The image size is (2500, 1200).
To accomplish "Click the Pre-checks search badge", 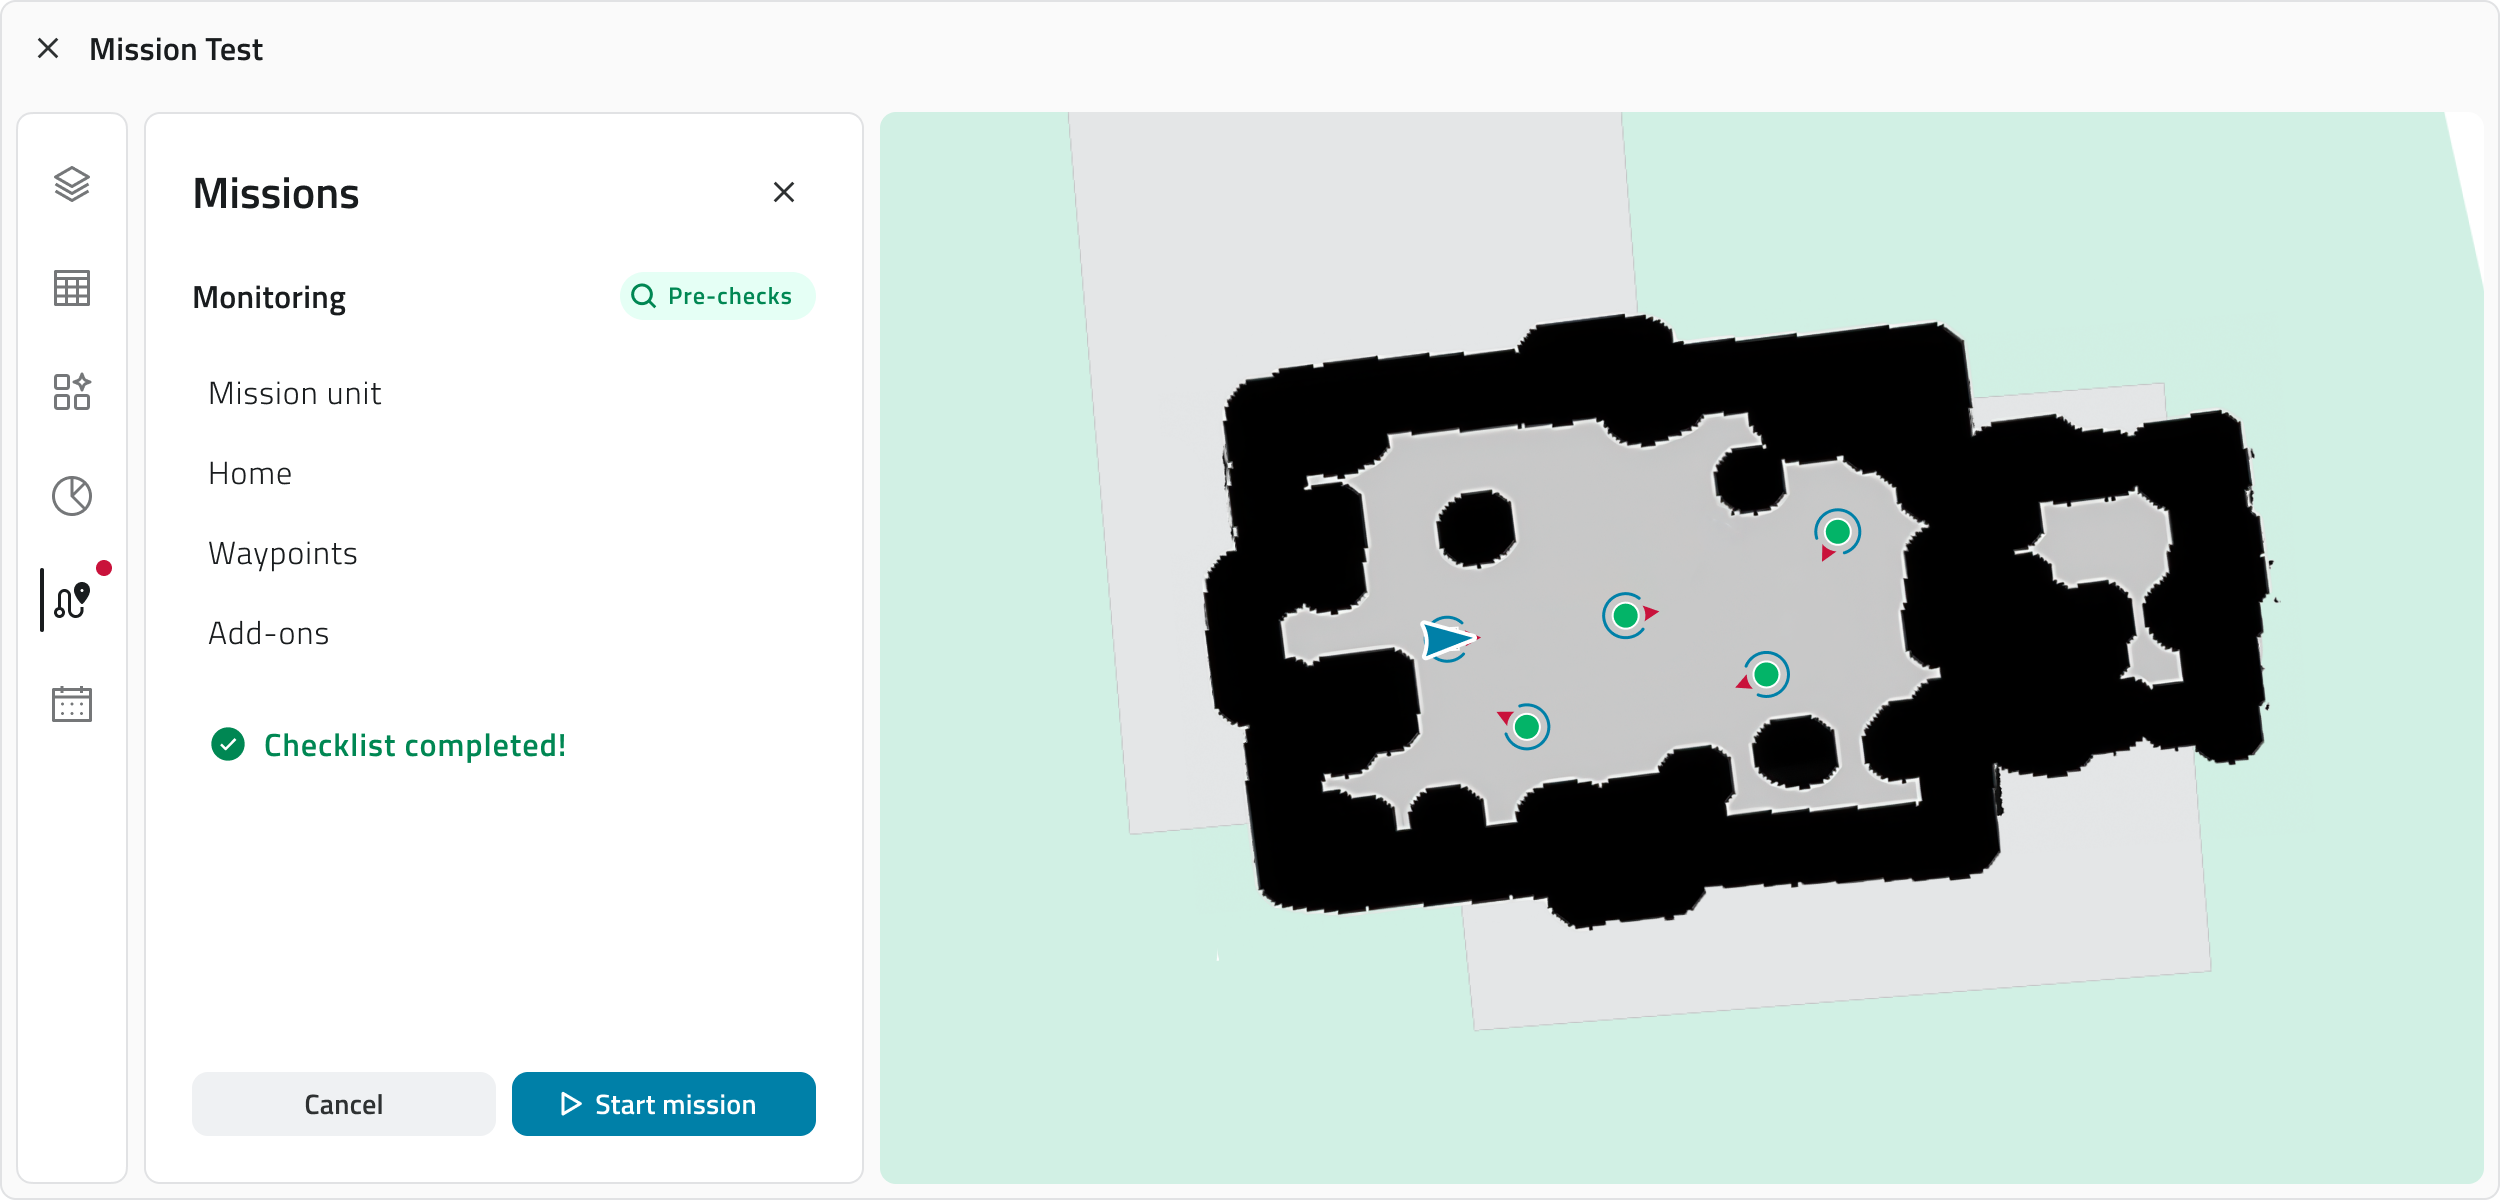I will point(717,296).
